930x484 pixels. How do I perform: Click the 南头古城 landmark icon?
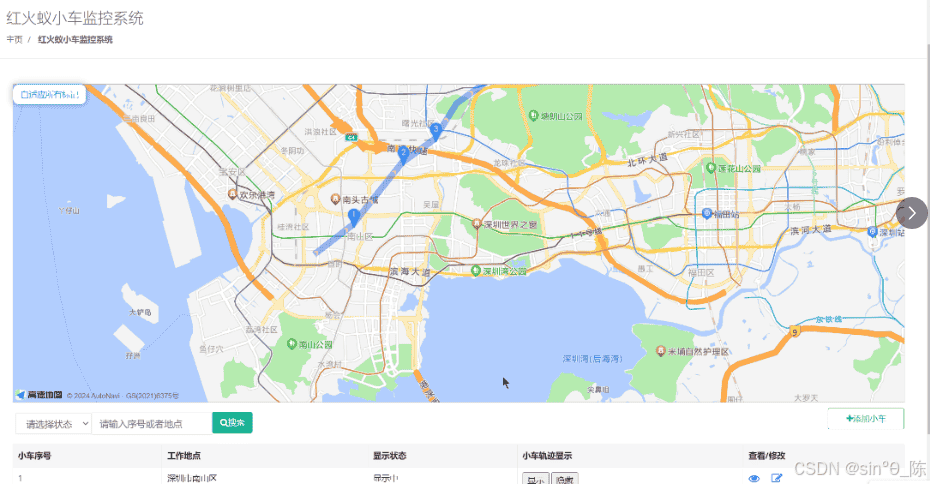click(x=335, y=199)
